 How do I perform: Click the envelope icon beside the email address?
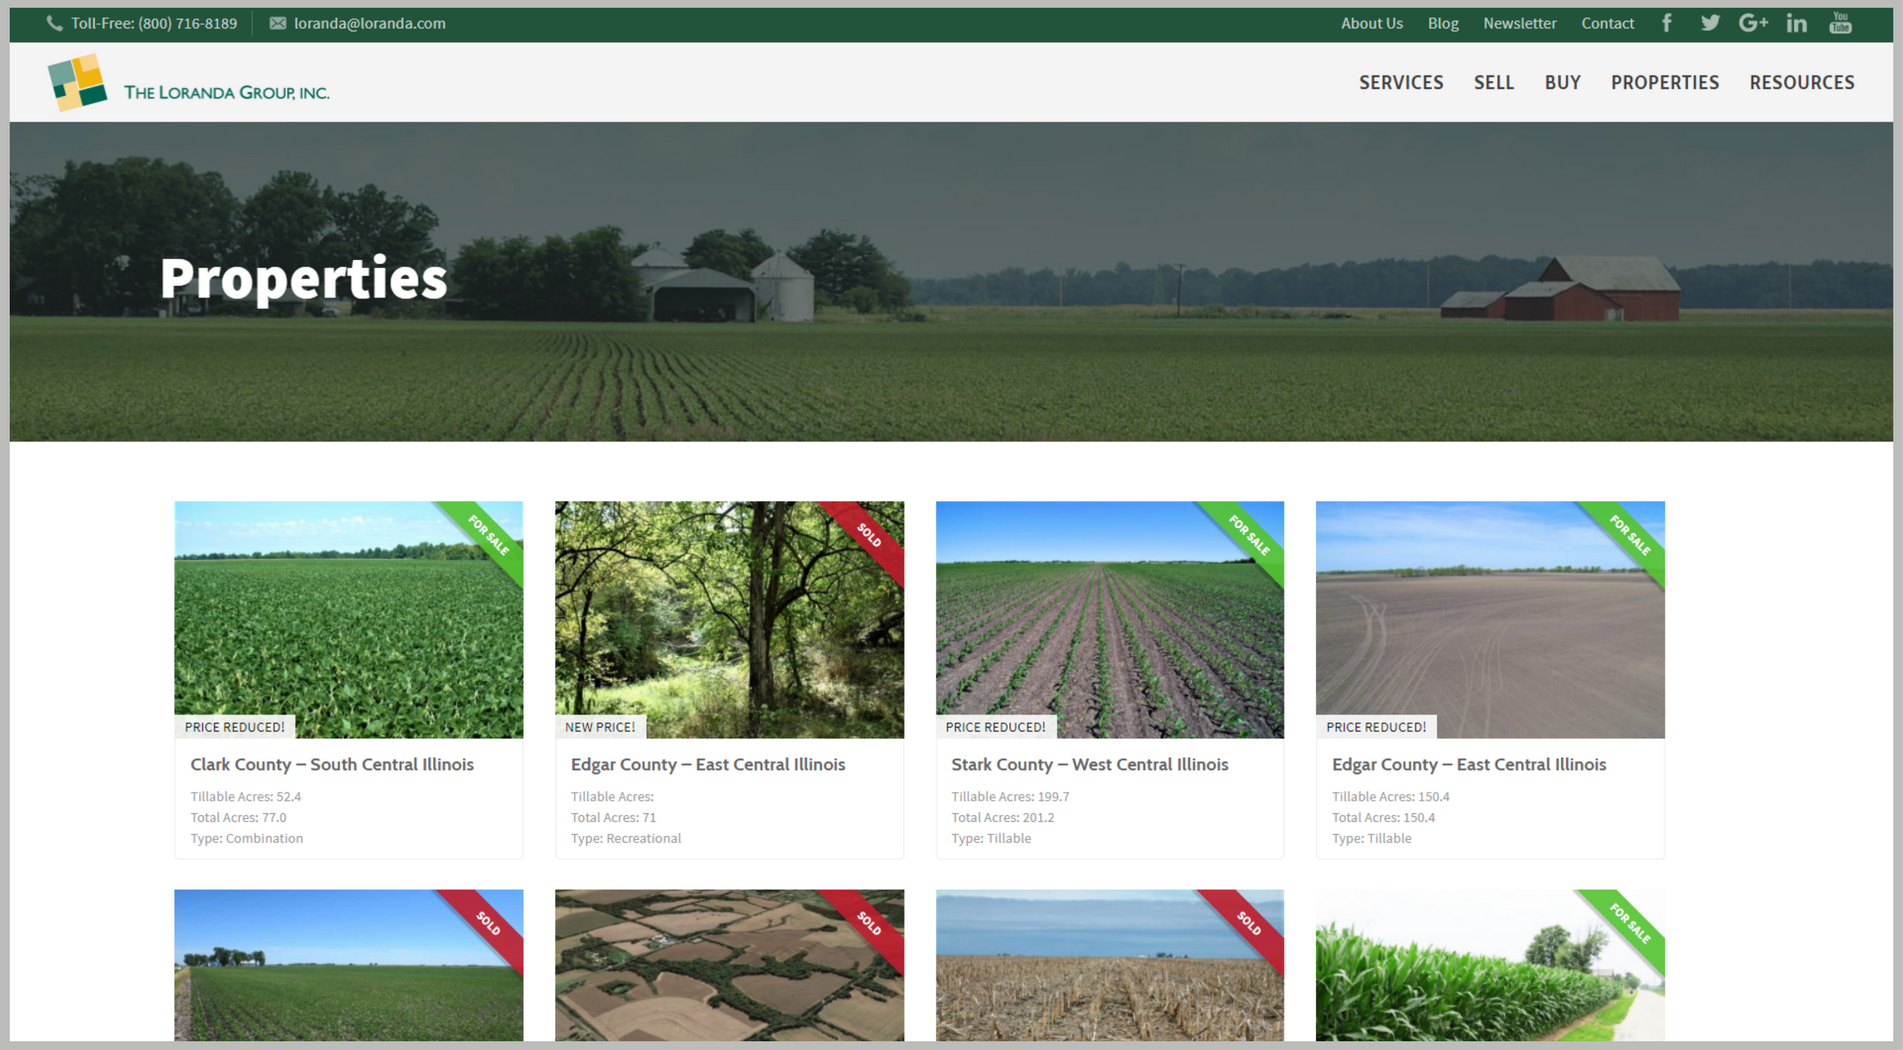click(x=277, y=23)
